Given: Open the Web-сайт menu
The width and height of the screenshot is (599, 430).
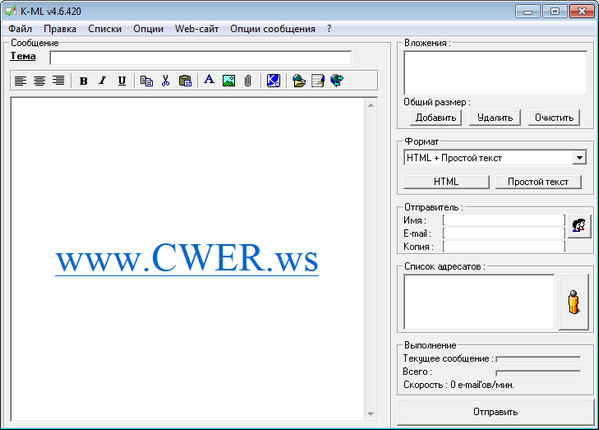Looking at the screenshot, I should point(197,29).
